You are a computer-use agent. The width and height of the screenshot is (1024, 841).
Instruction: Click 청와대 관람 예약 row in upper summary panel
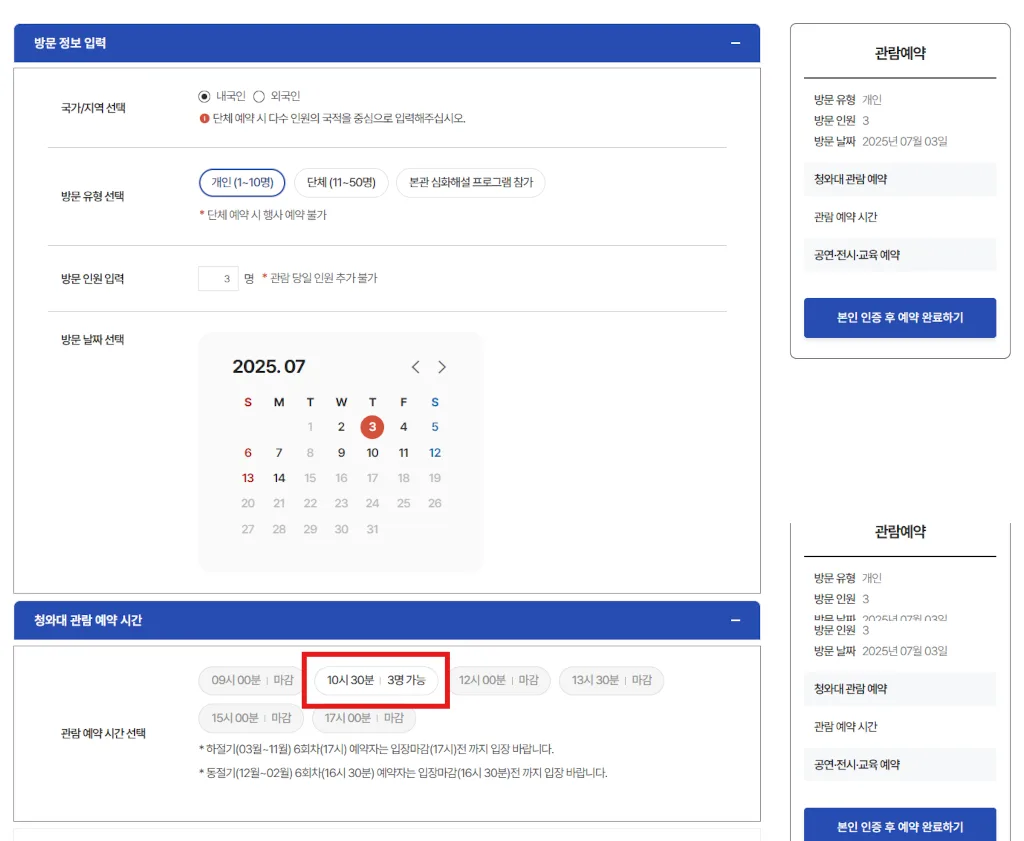click(900, 180)
